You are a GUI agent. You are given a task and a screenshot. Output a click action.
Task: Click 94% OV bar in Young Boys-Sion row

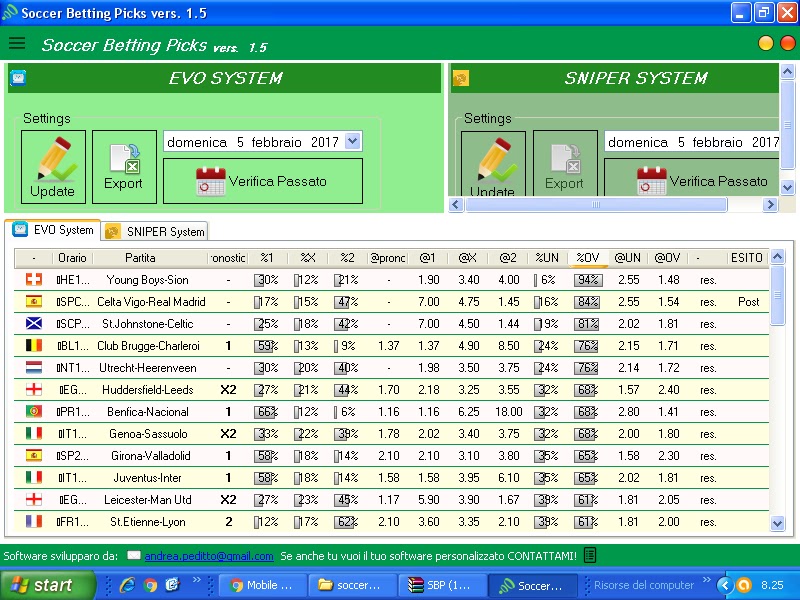(x=588, y=280)
